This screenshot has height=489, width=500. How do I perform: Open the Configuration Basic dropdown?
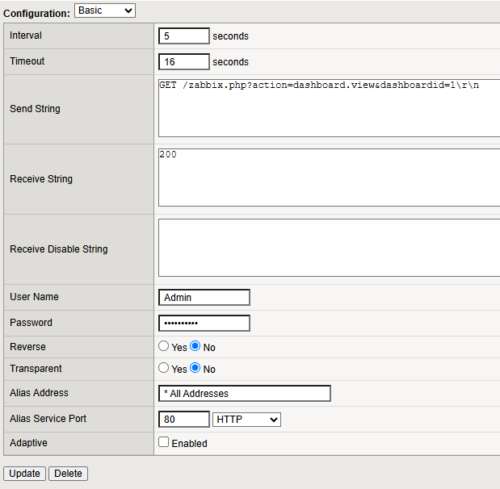(x=105, y=11)
